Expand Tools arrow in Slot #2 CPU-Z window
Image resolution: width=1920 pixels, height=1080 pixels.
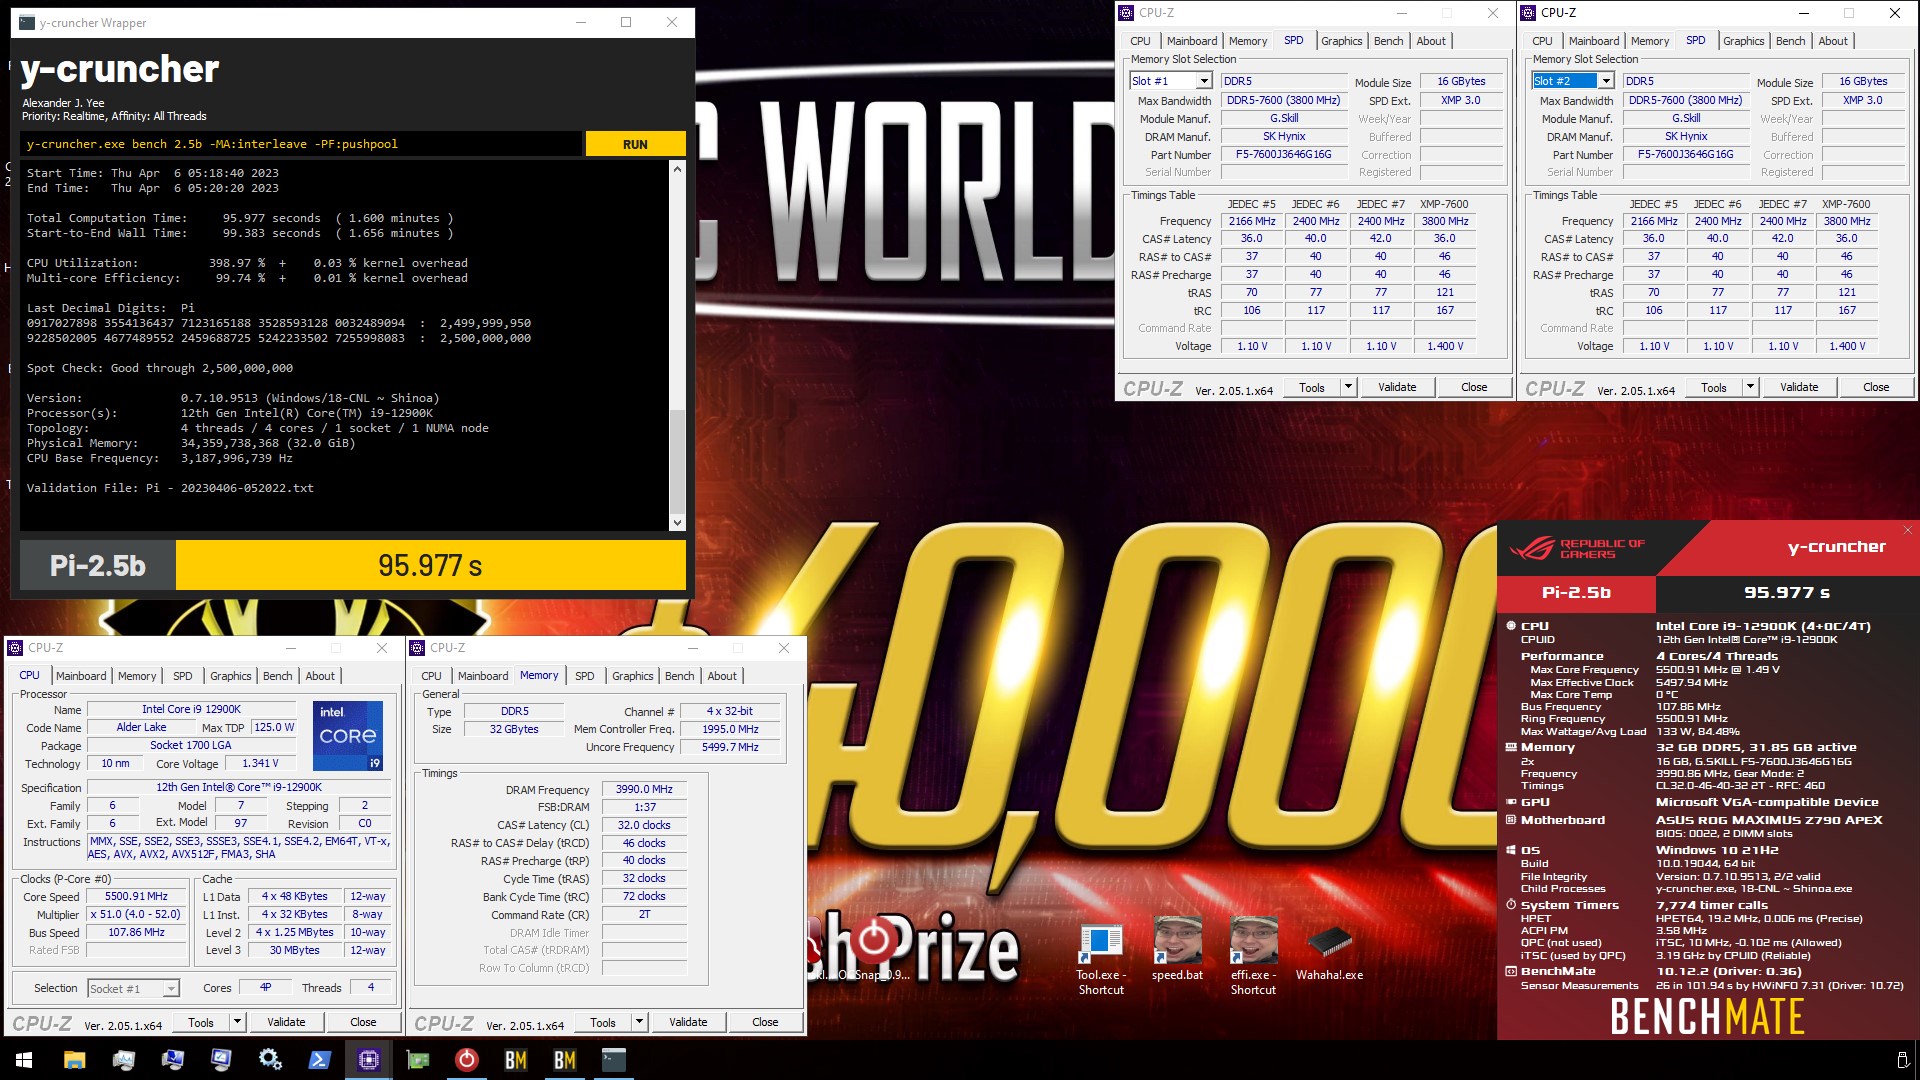[1750, 387]
